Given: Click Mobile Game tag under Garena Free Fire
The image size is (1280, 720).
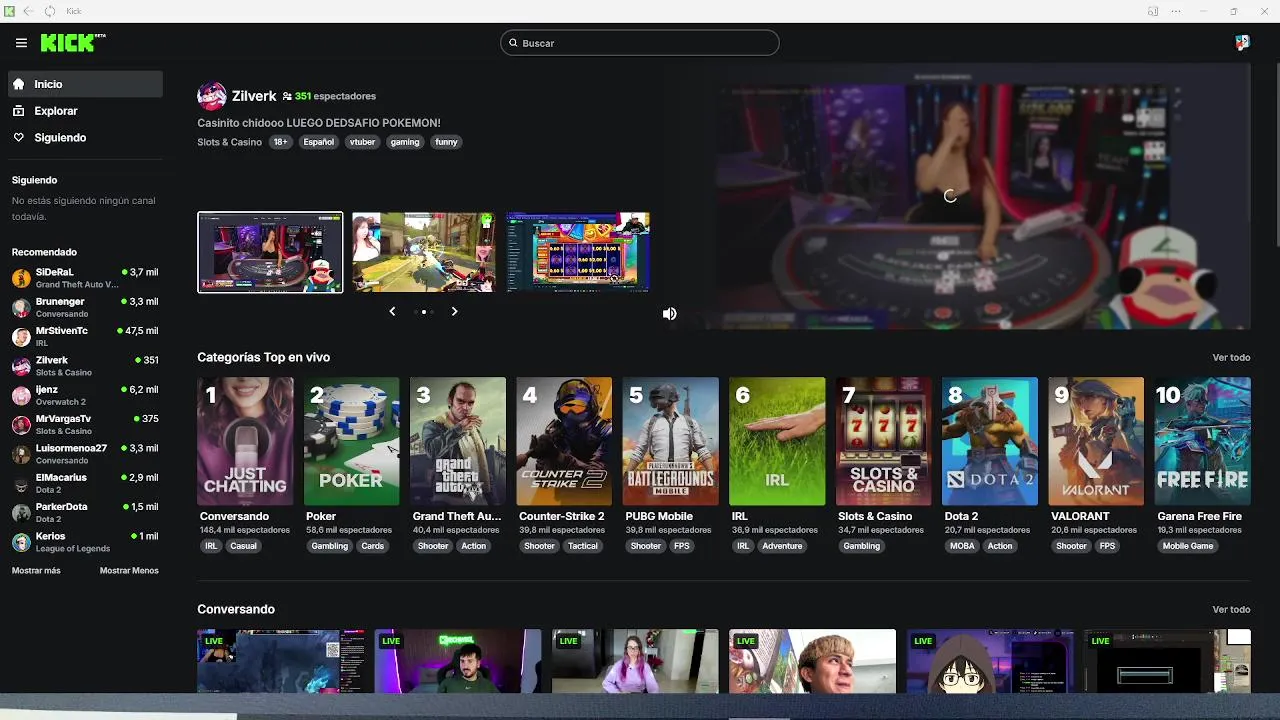Looking at the screenshot, I should 1188,546.
